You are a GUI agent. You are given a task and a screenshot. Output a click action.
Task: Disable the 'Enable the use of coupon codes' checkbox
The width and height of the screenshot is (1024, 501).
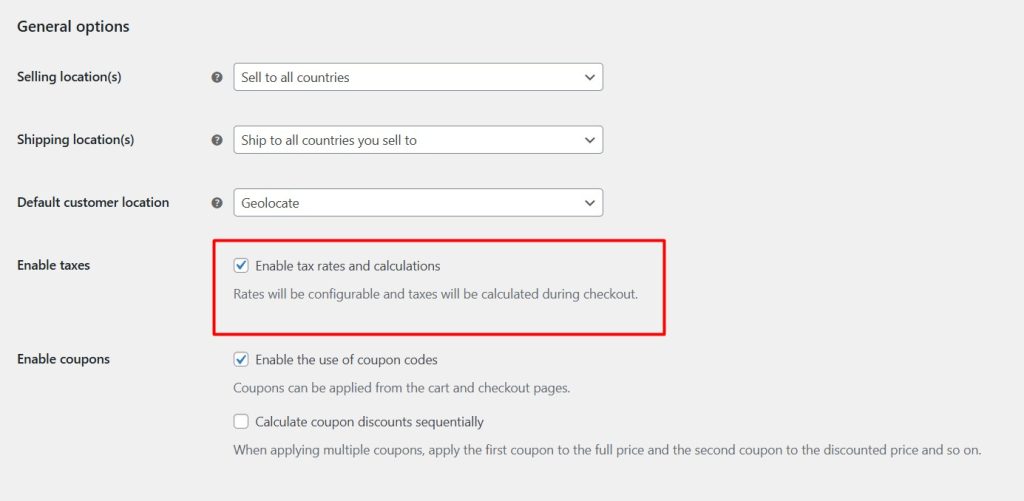(241, 360)
